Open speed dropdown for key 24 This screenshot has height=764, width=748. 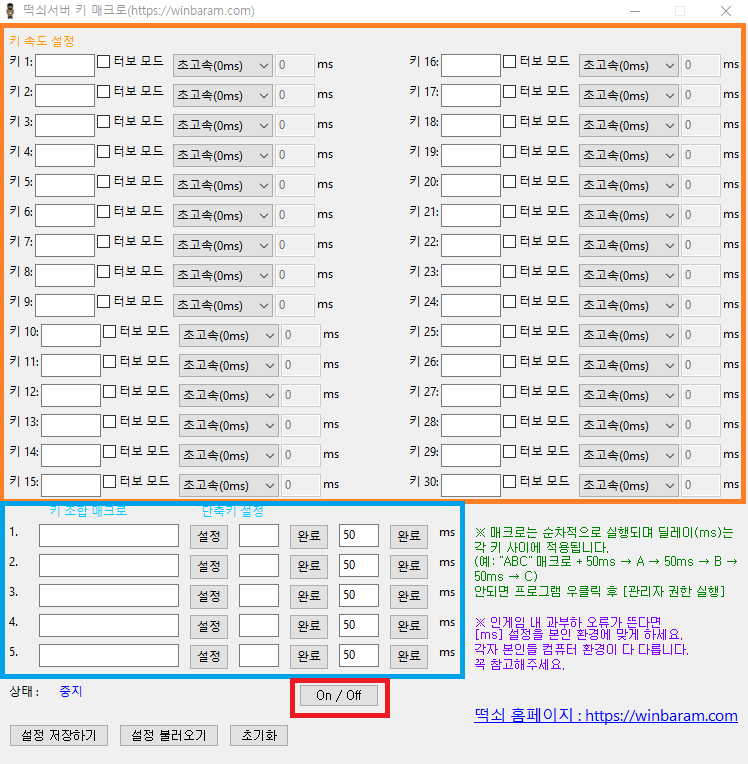pos(629,305)
